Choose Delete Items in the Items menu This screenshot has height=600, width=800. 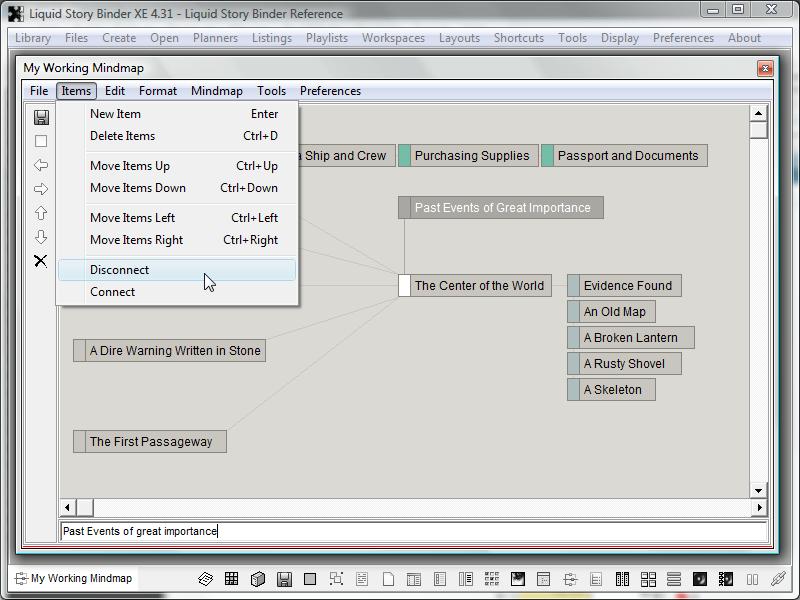pyautogui.click(x=122, y=136)
